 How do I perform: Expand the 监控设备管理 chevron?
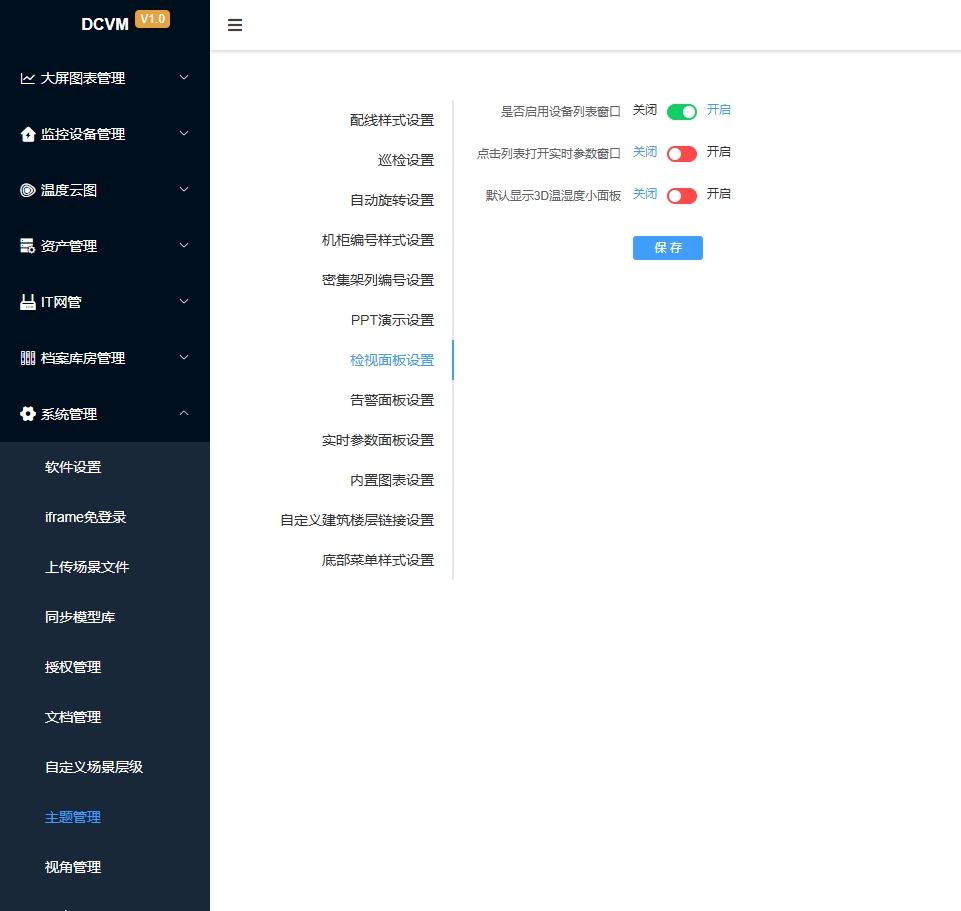(184, 133)
